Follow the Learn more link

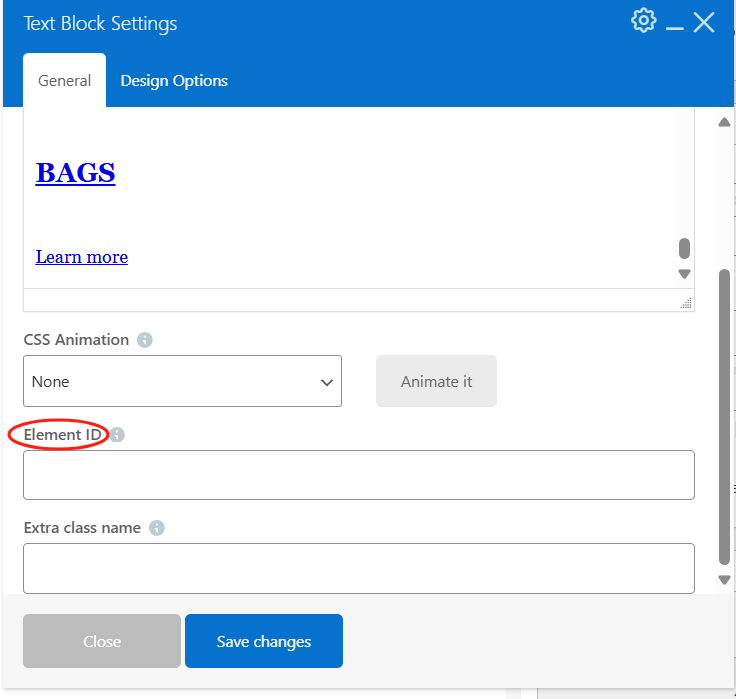pos(82,257)
